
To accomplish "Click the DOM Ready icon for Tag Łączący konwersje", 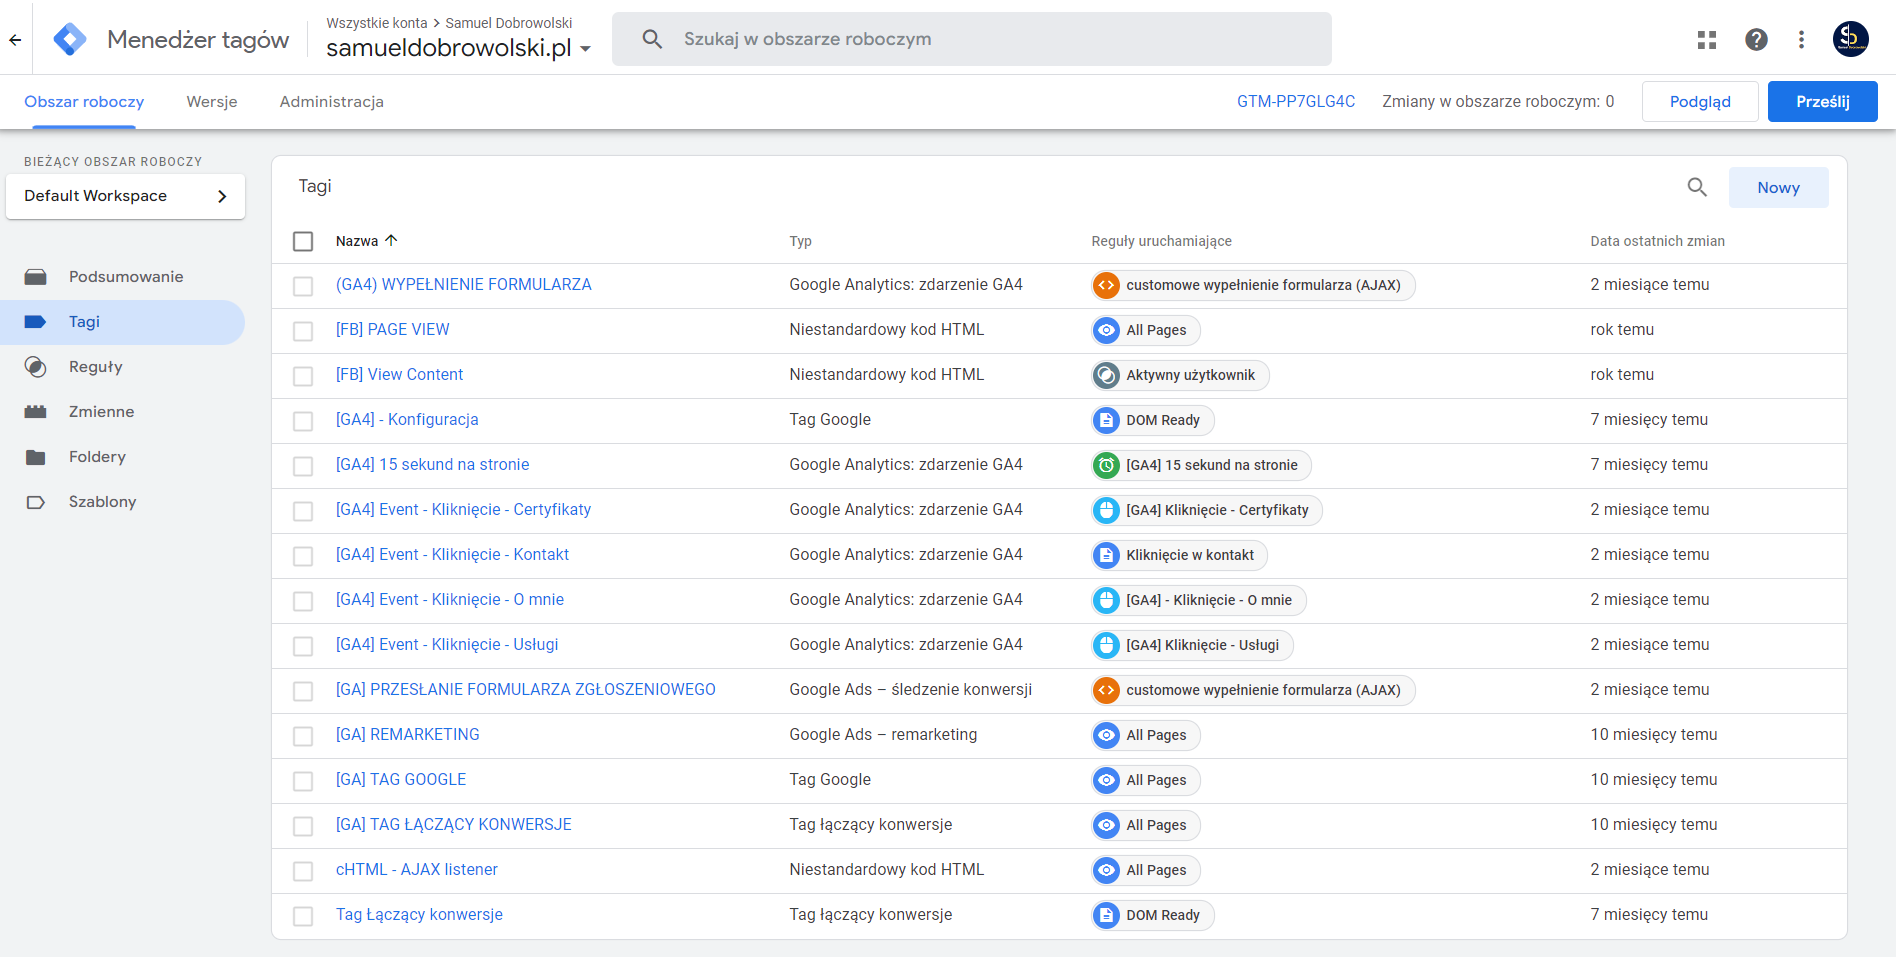I will point(1106,915).
